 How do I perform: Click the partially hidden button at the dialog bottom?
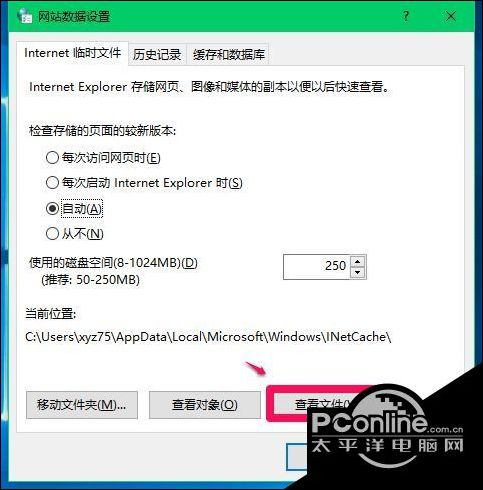point(297,457)
